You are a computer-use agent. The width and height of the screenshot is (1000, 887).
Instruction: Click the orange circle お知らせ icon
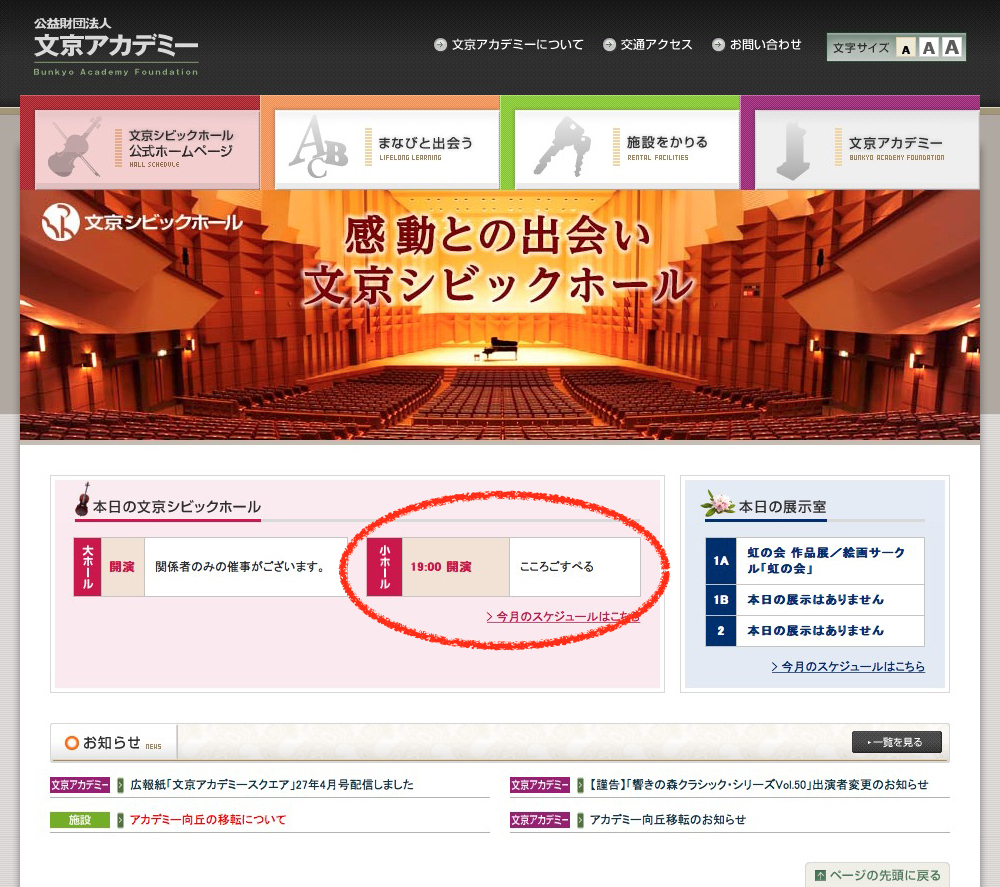click(71, 743)
